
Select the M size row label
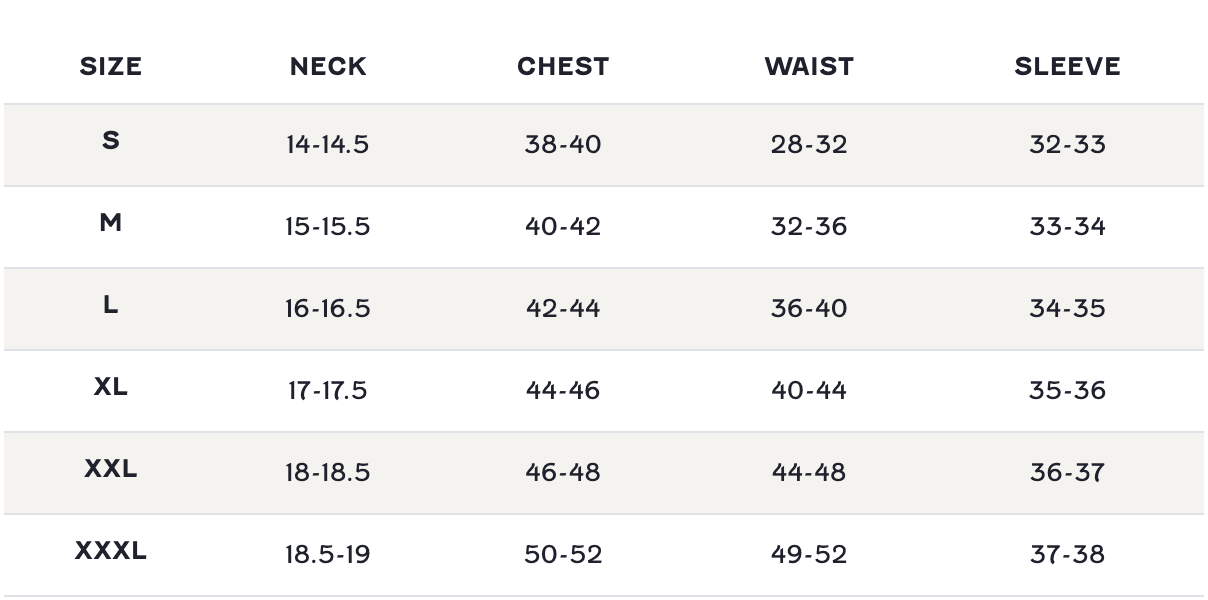click(111, 223)
